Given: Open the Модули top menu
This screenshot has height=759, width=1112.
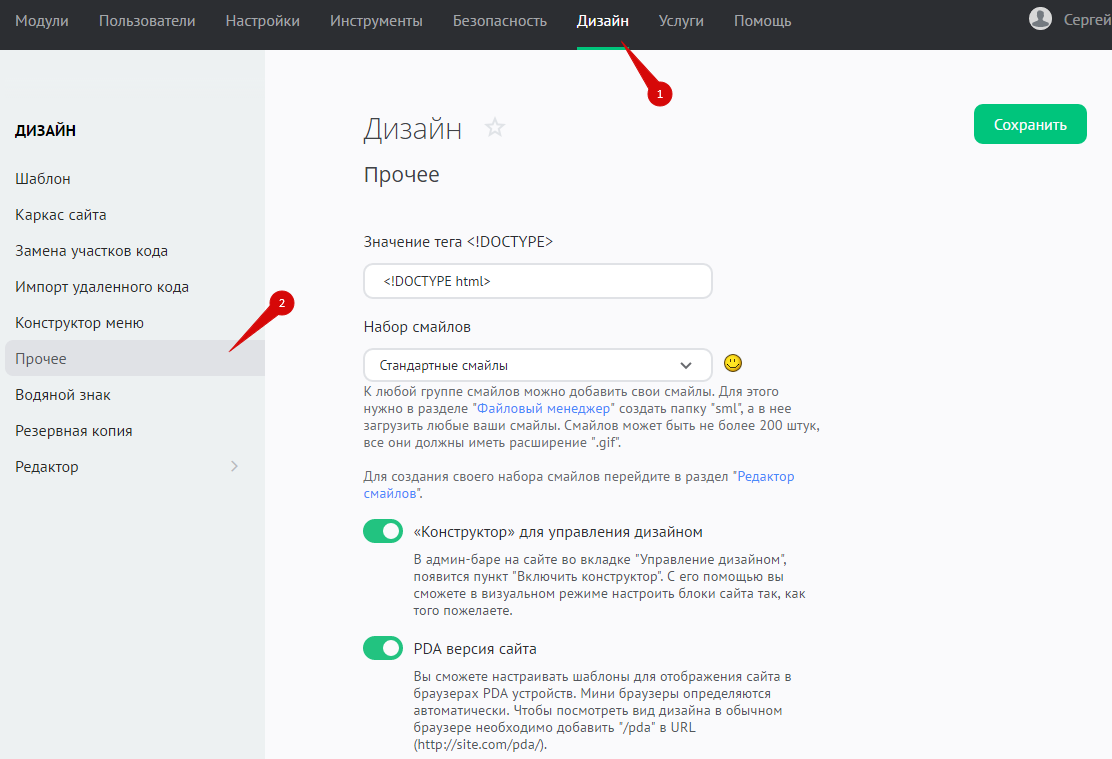Looking at the screenshot, I should click(x=42, y=21).
